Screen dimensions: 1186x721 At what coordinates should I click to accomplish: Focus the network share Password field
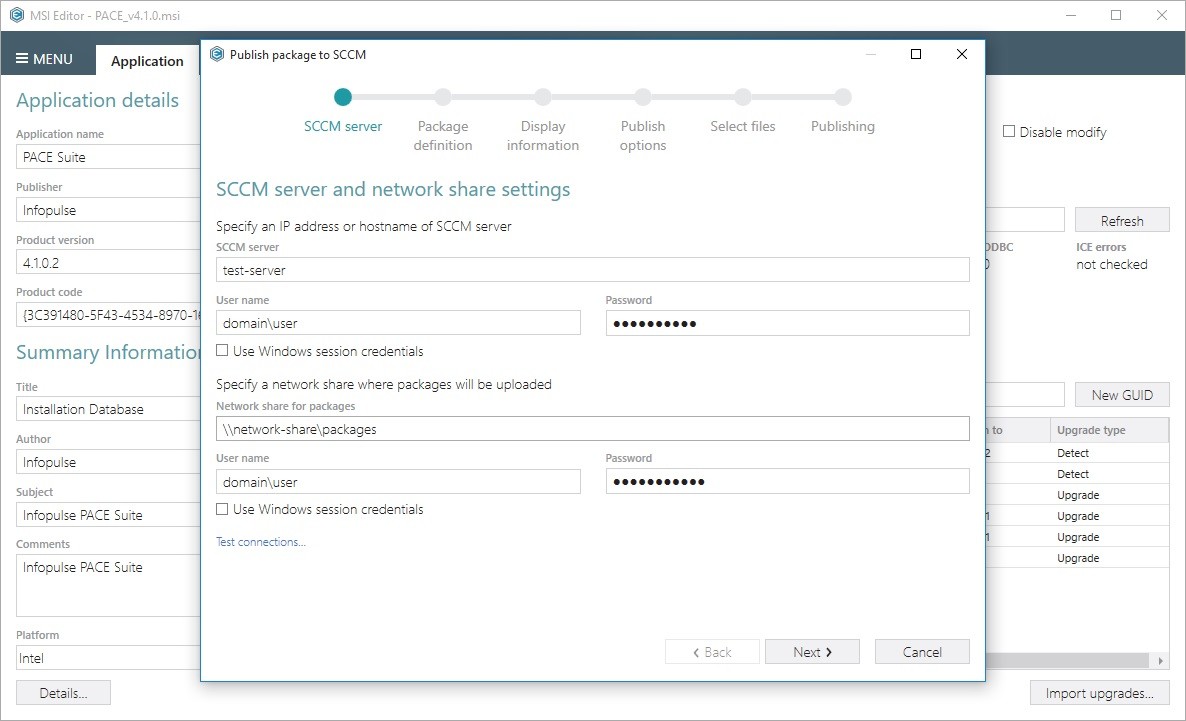(787, 481)
